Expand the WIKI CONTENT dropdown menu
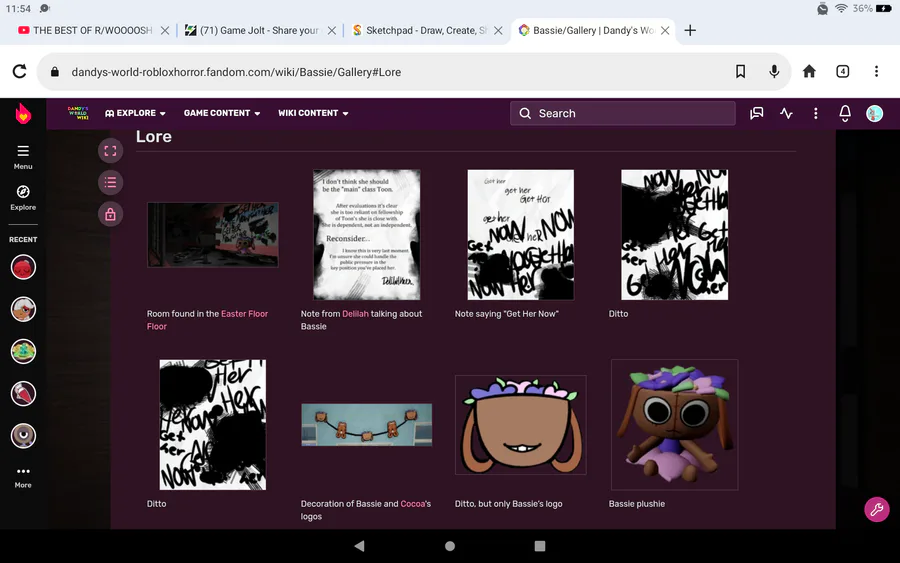The height and width of the screenshot is (563, 900). (x=313, y=113)
